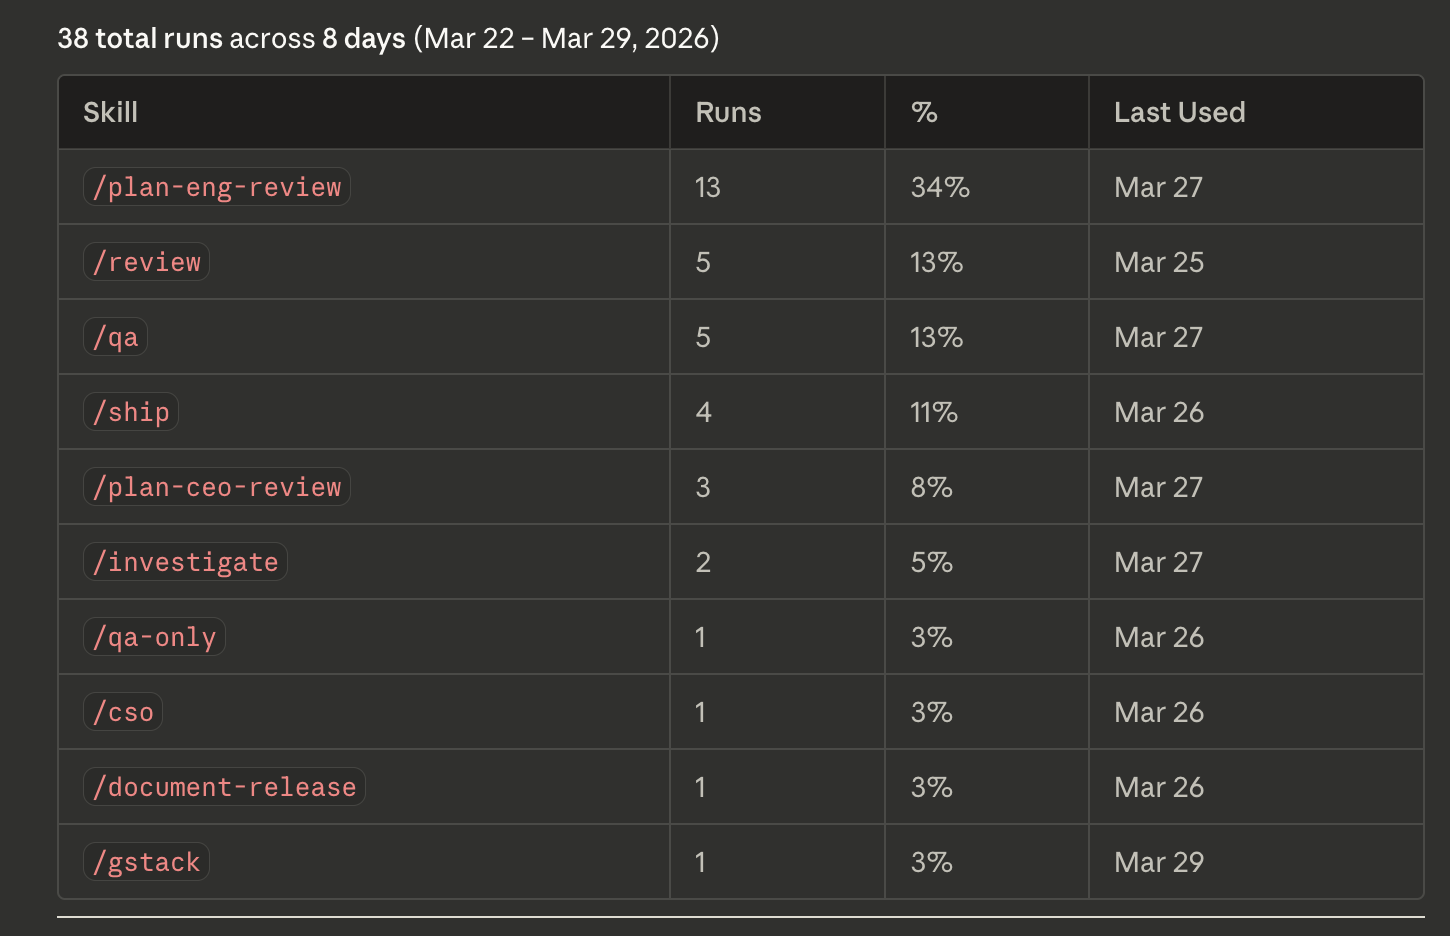Click the /plan-eng-review skill tag
Image resolution: width=1450 pixels, height=936 pixels.
217,187
